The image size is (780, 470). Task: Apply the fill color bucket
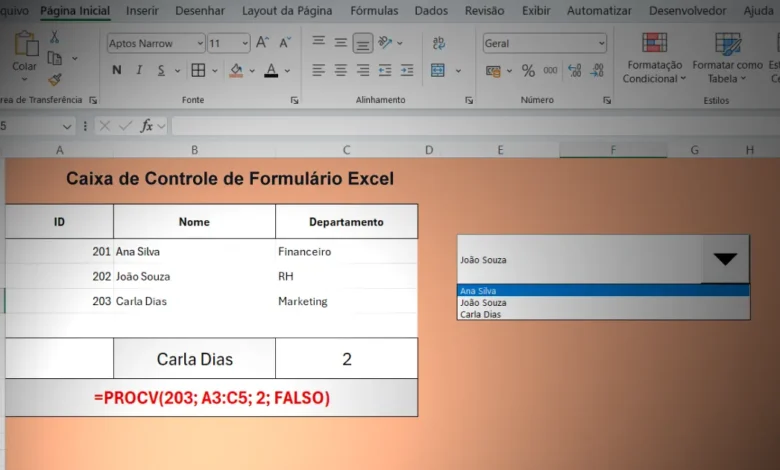(236, 71)
